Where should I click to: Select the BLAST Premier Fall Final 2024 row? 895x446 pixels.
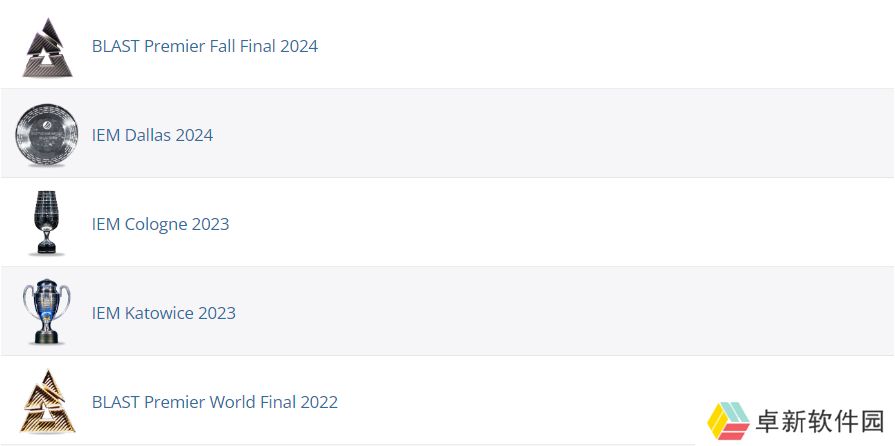[448, 44]
